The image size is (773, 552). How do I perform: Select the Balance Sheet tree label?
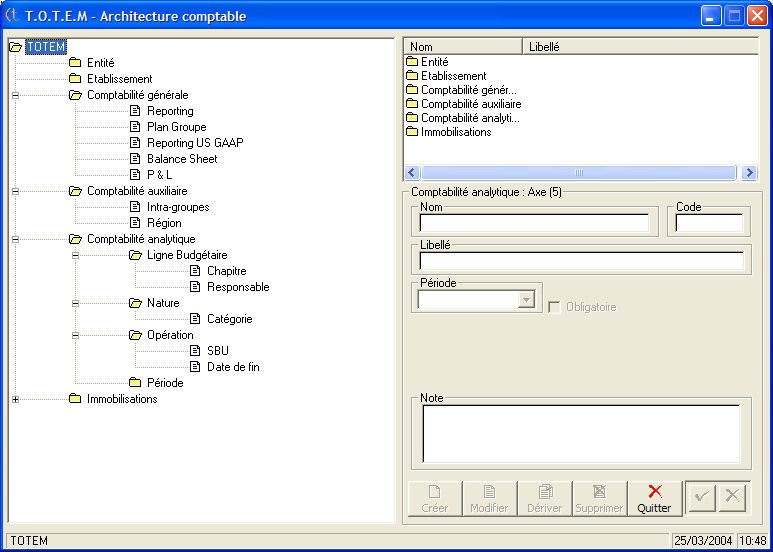pyautogui.click(x=182, y=159)
